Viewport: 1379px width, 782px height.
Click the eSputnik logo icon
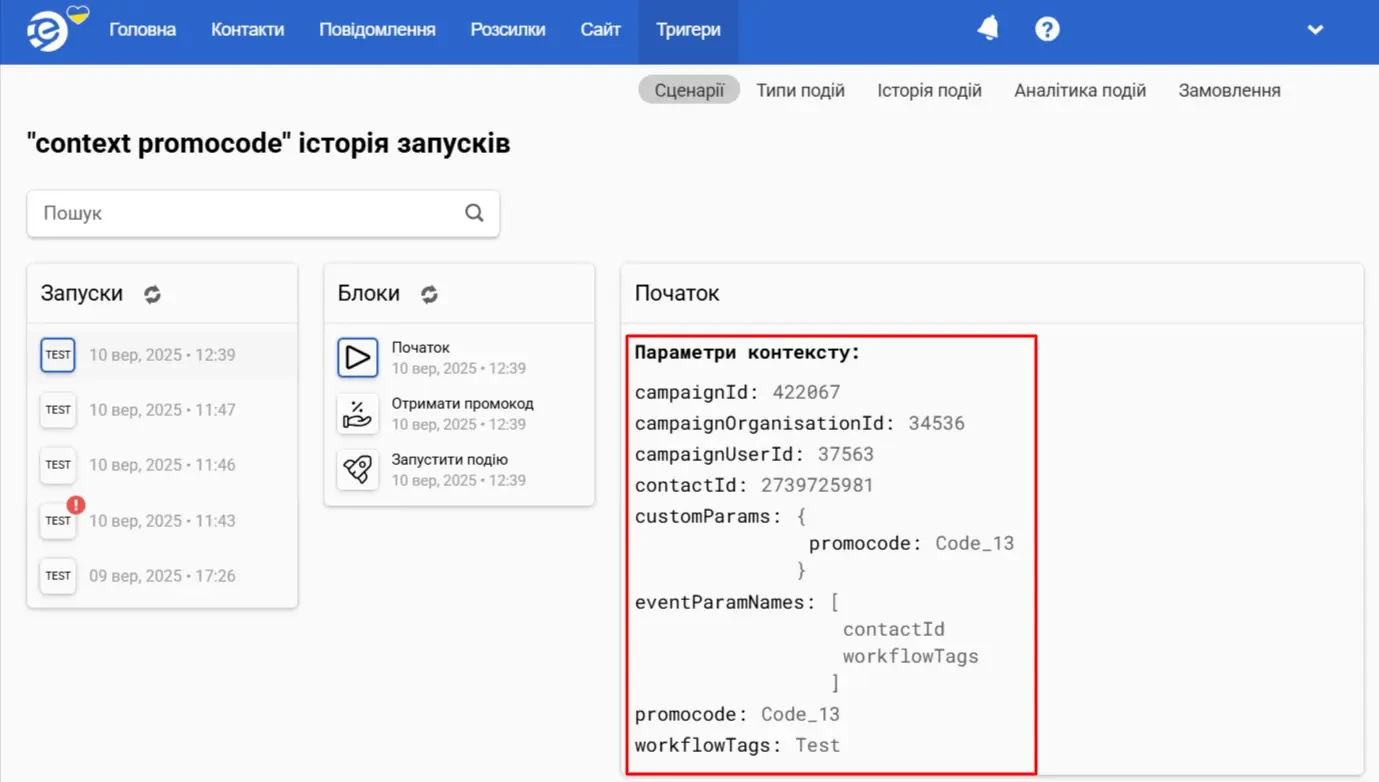pos(48,30)
